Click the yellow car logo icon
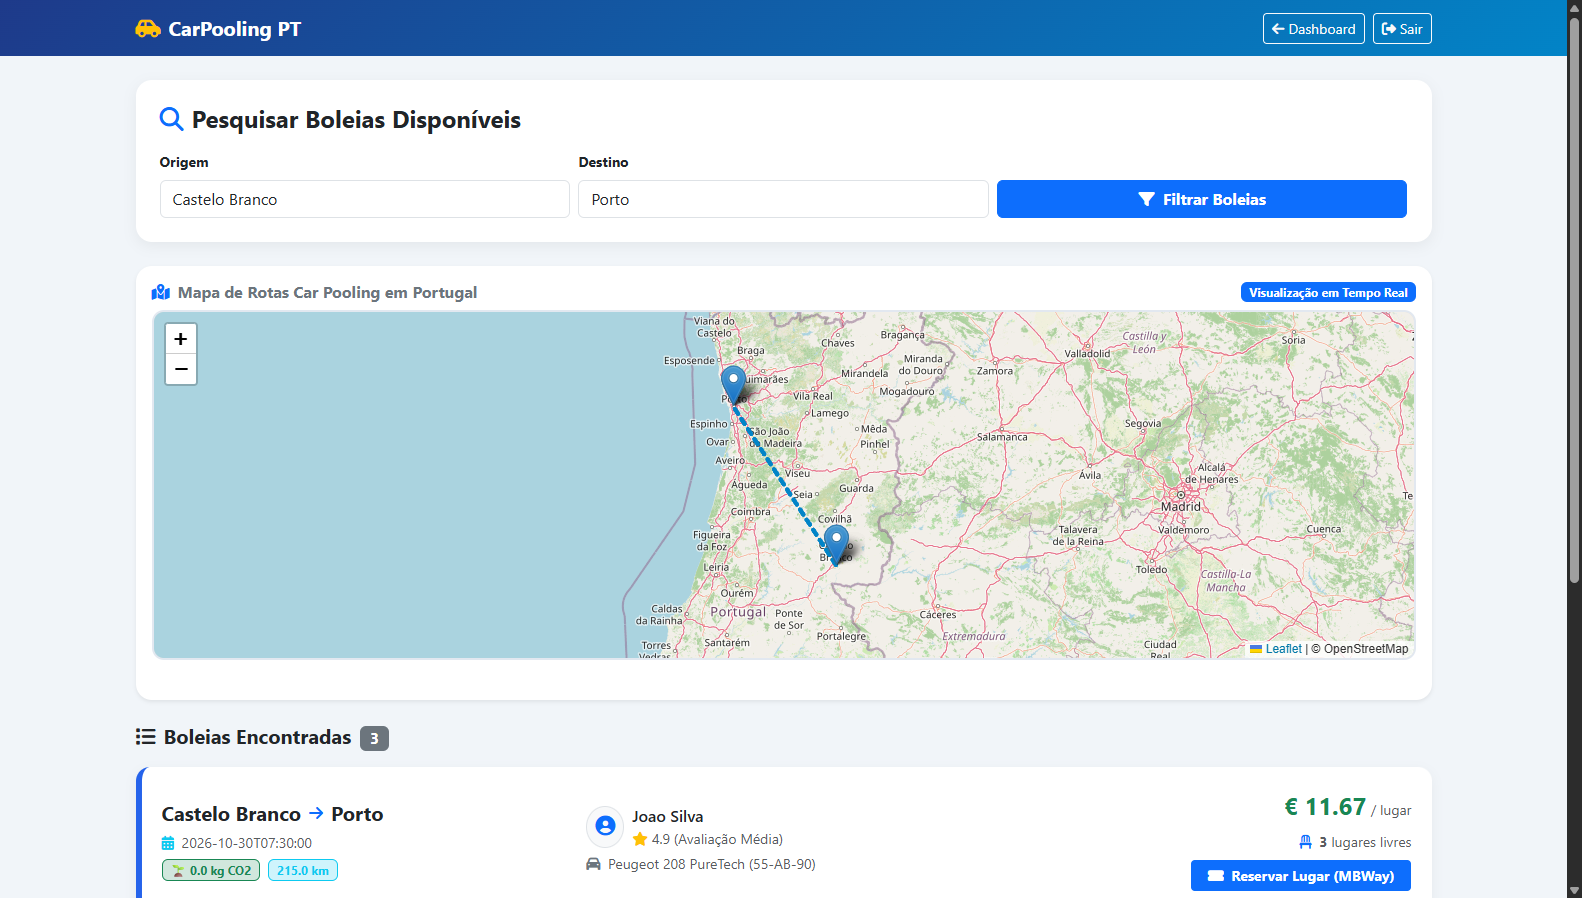1582x898 pixels. [148, 29]
